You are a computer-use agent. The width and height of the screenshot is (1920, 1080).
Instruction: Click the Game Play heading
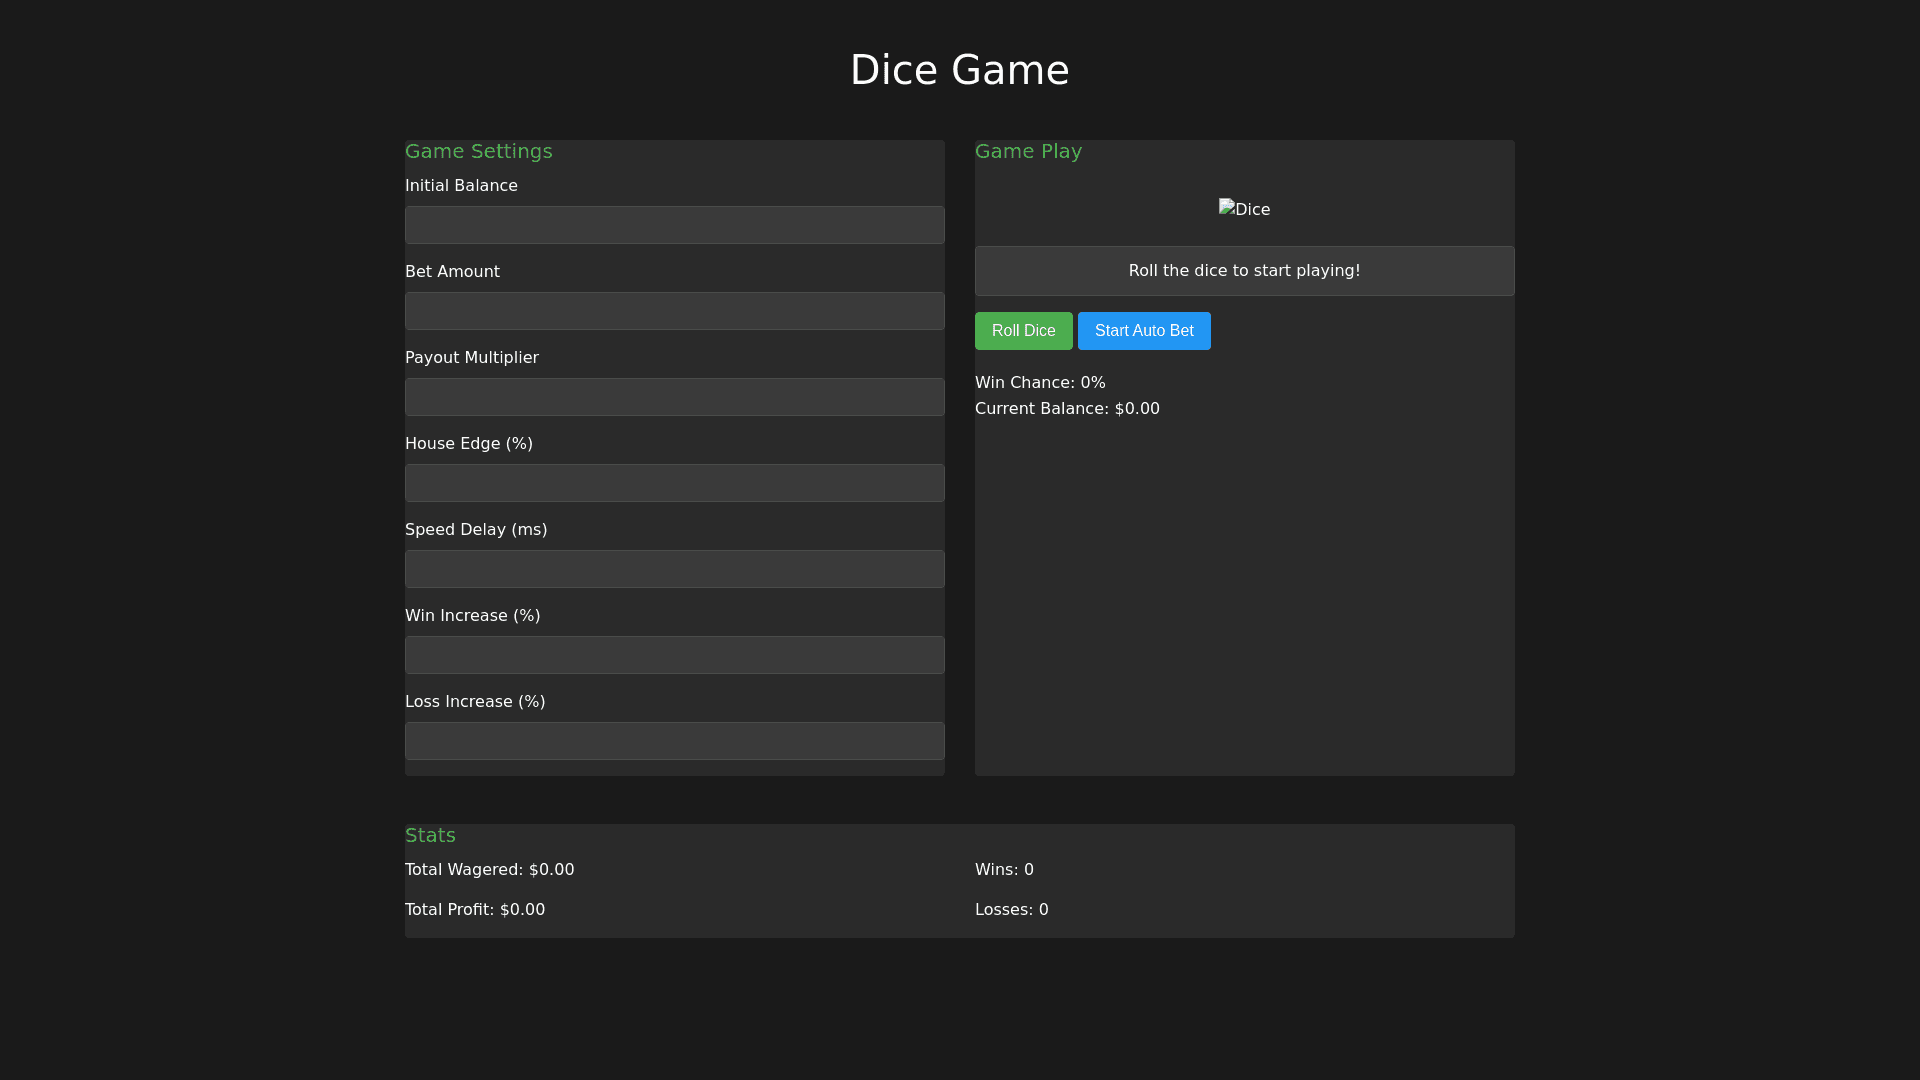point(1028,151)
